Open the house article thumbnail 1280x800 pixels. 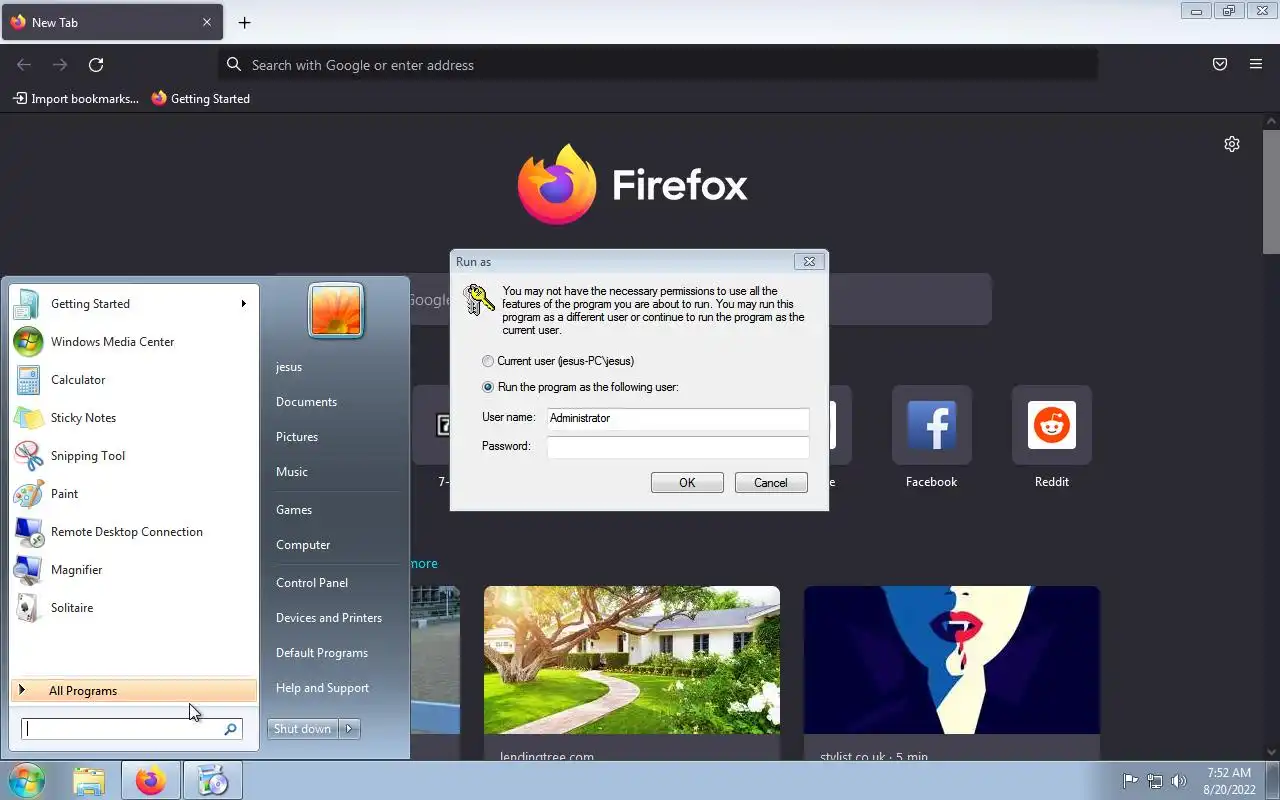coord(632,660)
